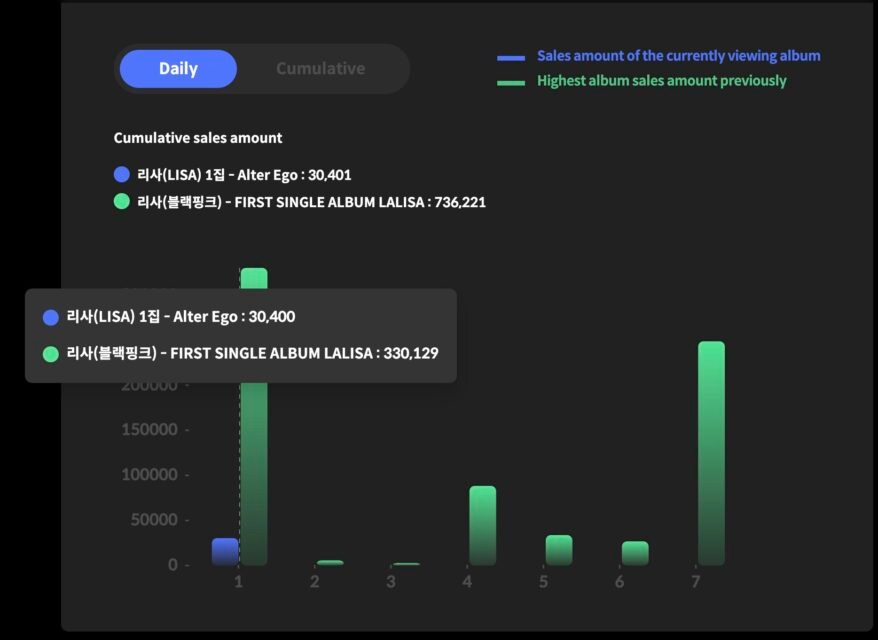Click the 'Cumulative sales amount' heading
The image size is (878, 640).
pyautogui.click(x=198, y=138)
